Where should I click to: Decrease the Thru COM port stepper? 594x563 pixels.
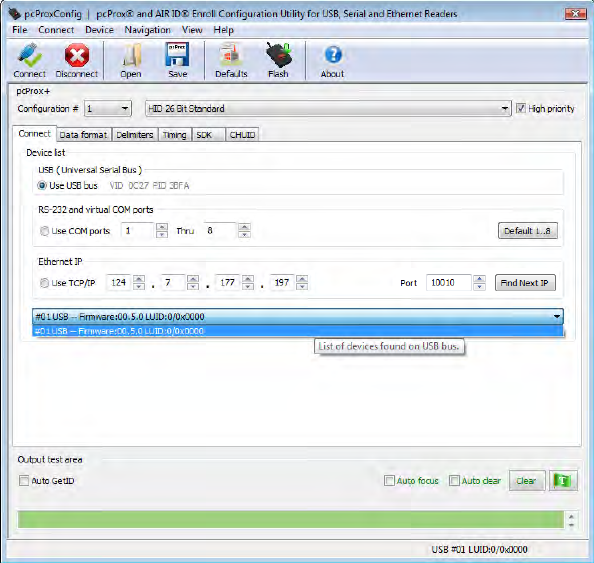[244, 235]
